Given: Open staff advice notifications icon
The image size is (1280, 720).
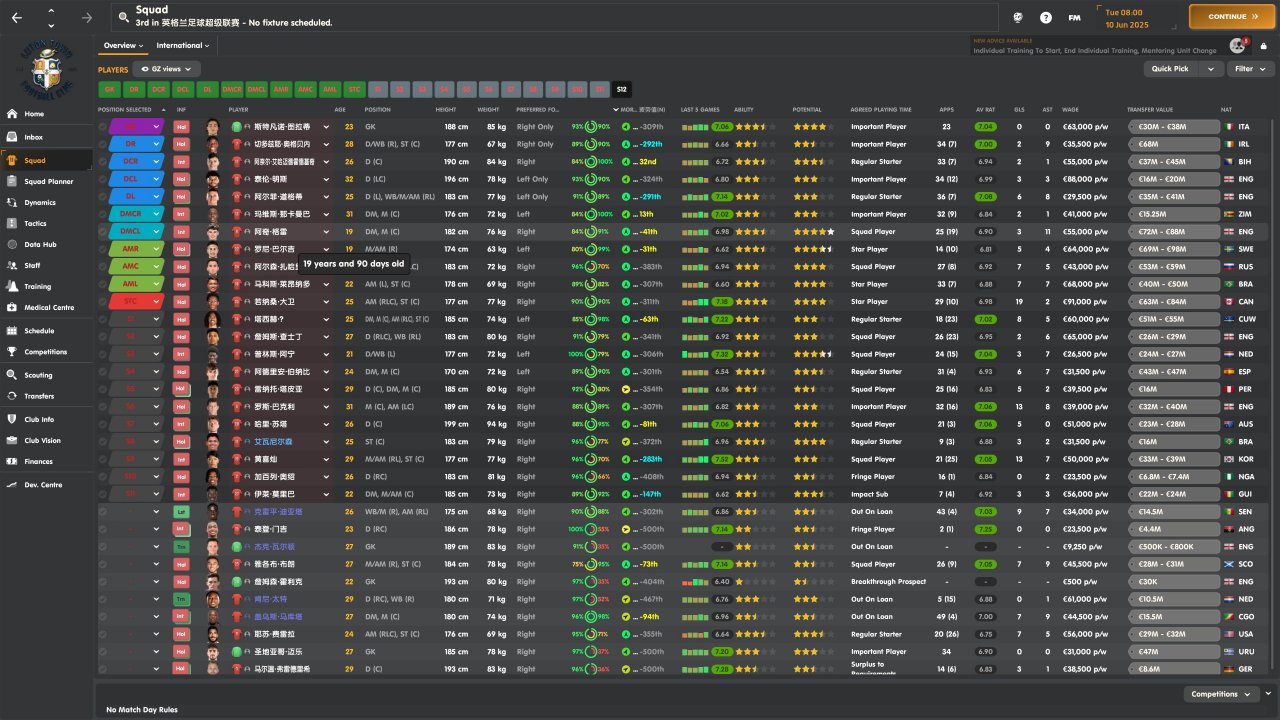Looking at the screenshot, I should pyautogui.click(x=1238, y=45).
